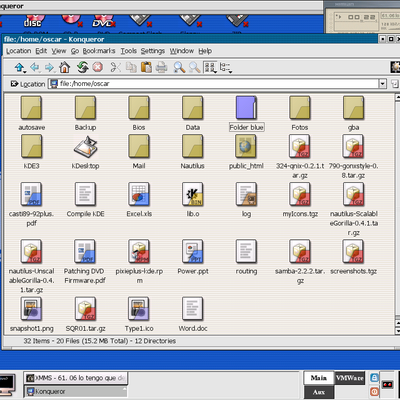Open the Tools menu
The height and width of the screenshot is (400, 400).
coord(128,51)
